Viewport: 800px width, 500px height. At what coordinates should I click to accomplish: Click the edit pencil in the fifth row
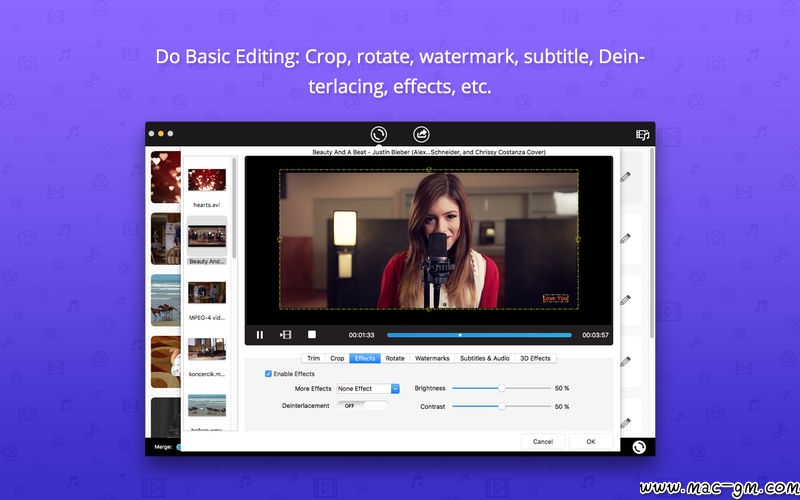pos(626,423)
